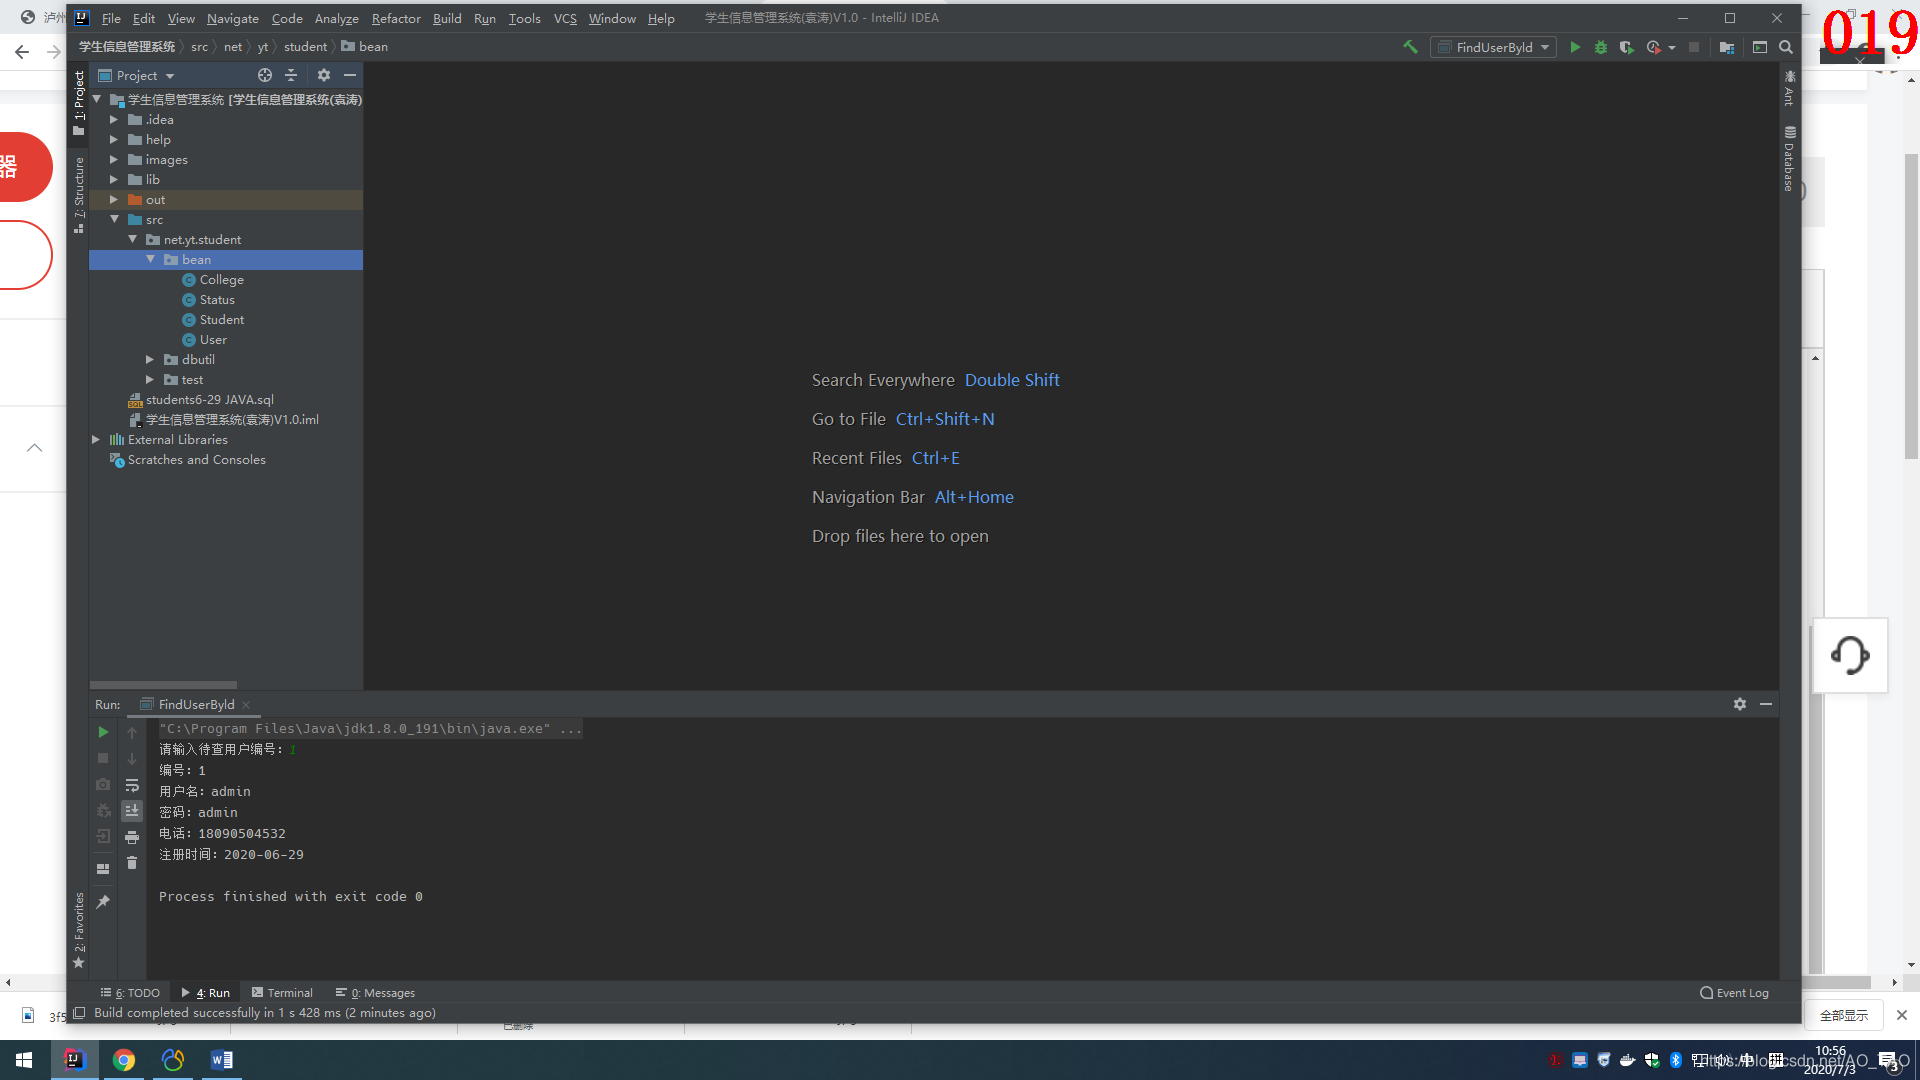Expand External Libraries node
Viewport: 1920px width, 1080px height.
96,440
